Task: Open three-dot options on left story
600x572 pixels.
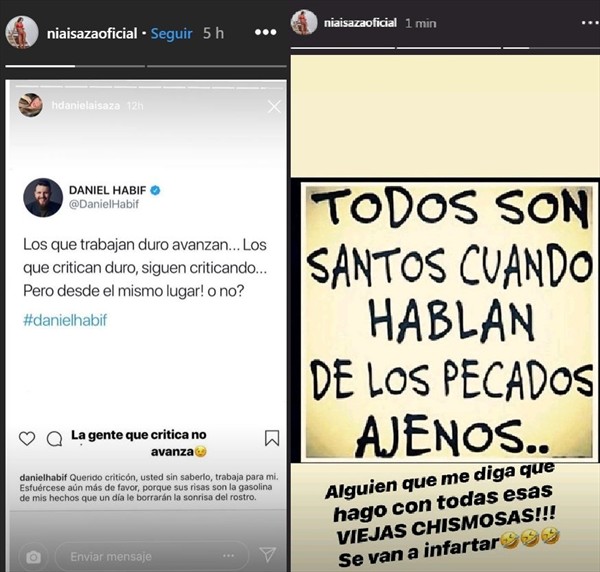Action: click(x=266, y=33)
